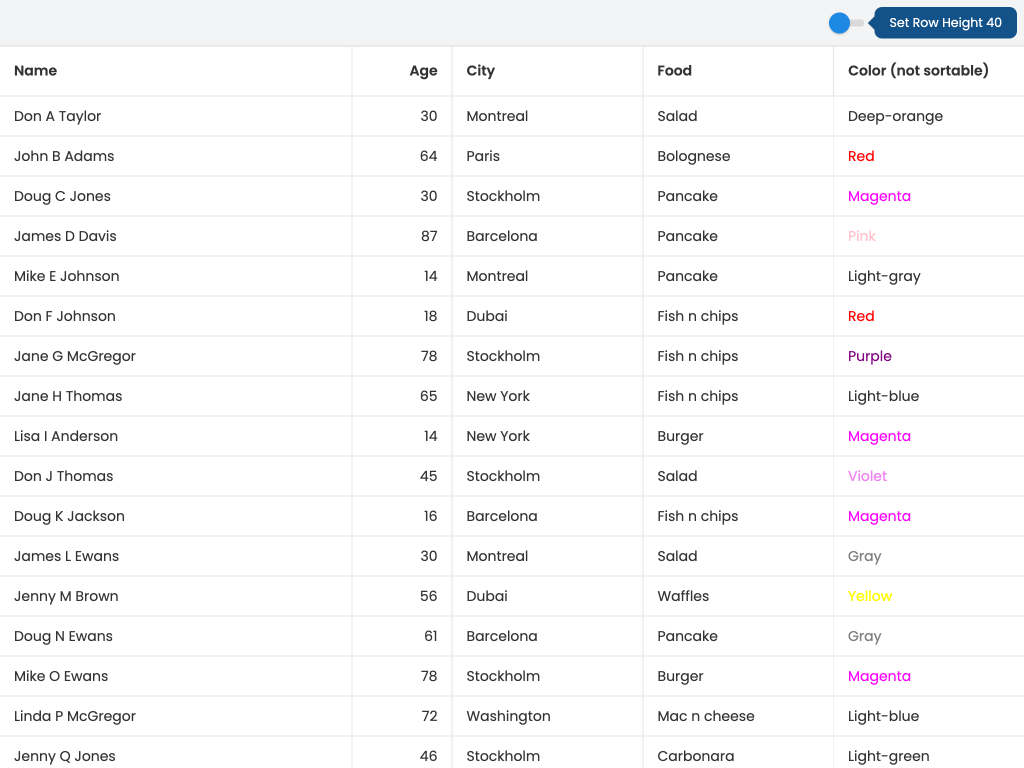The width and height of the screenshot is (1024, 768).
Task: Sort by the Age column header
Action: 423,71
